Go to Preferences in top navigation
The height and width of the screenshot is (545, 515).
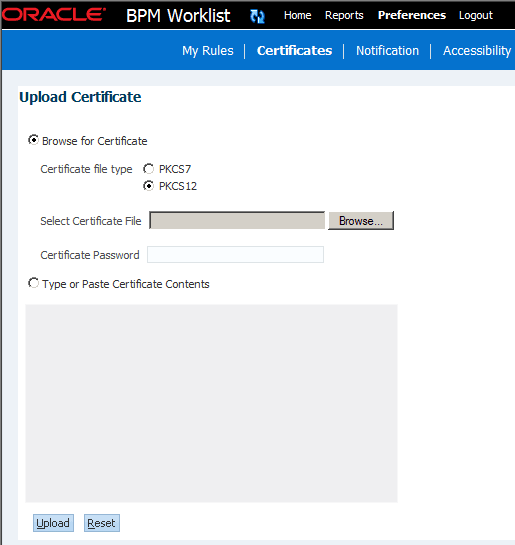[x=412, y=15]
